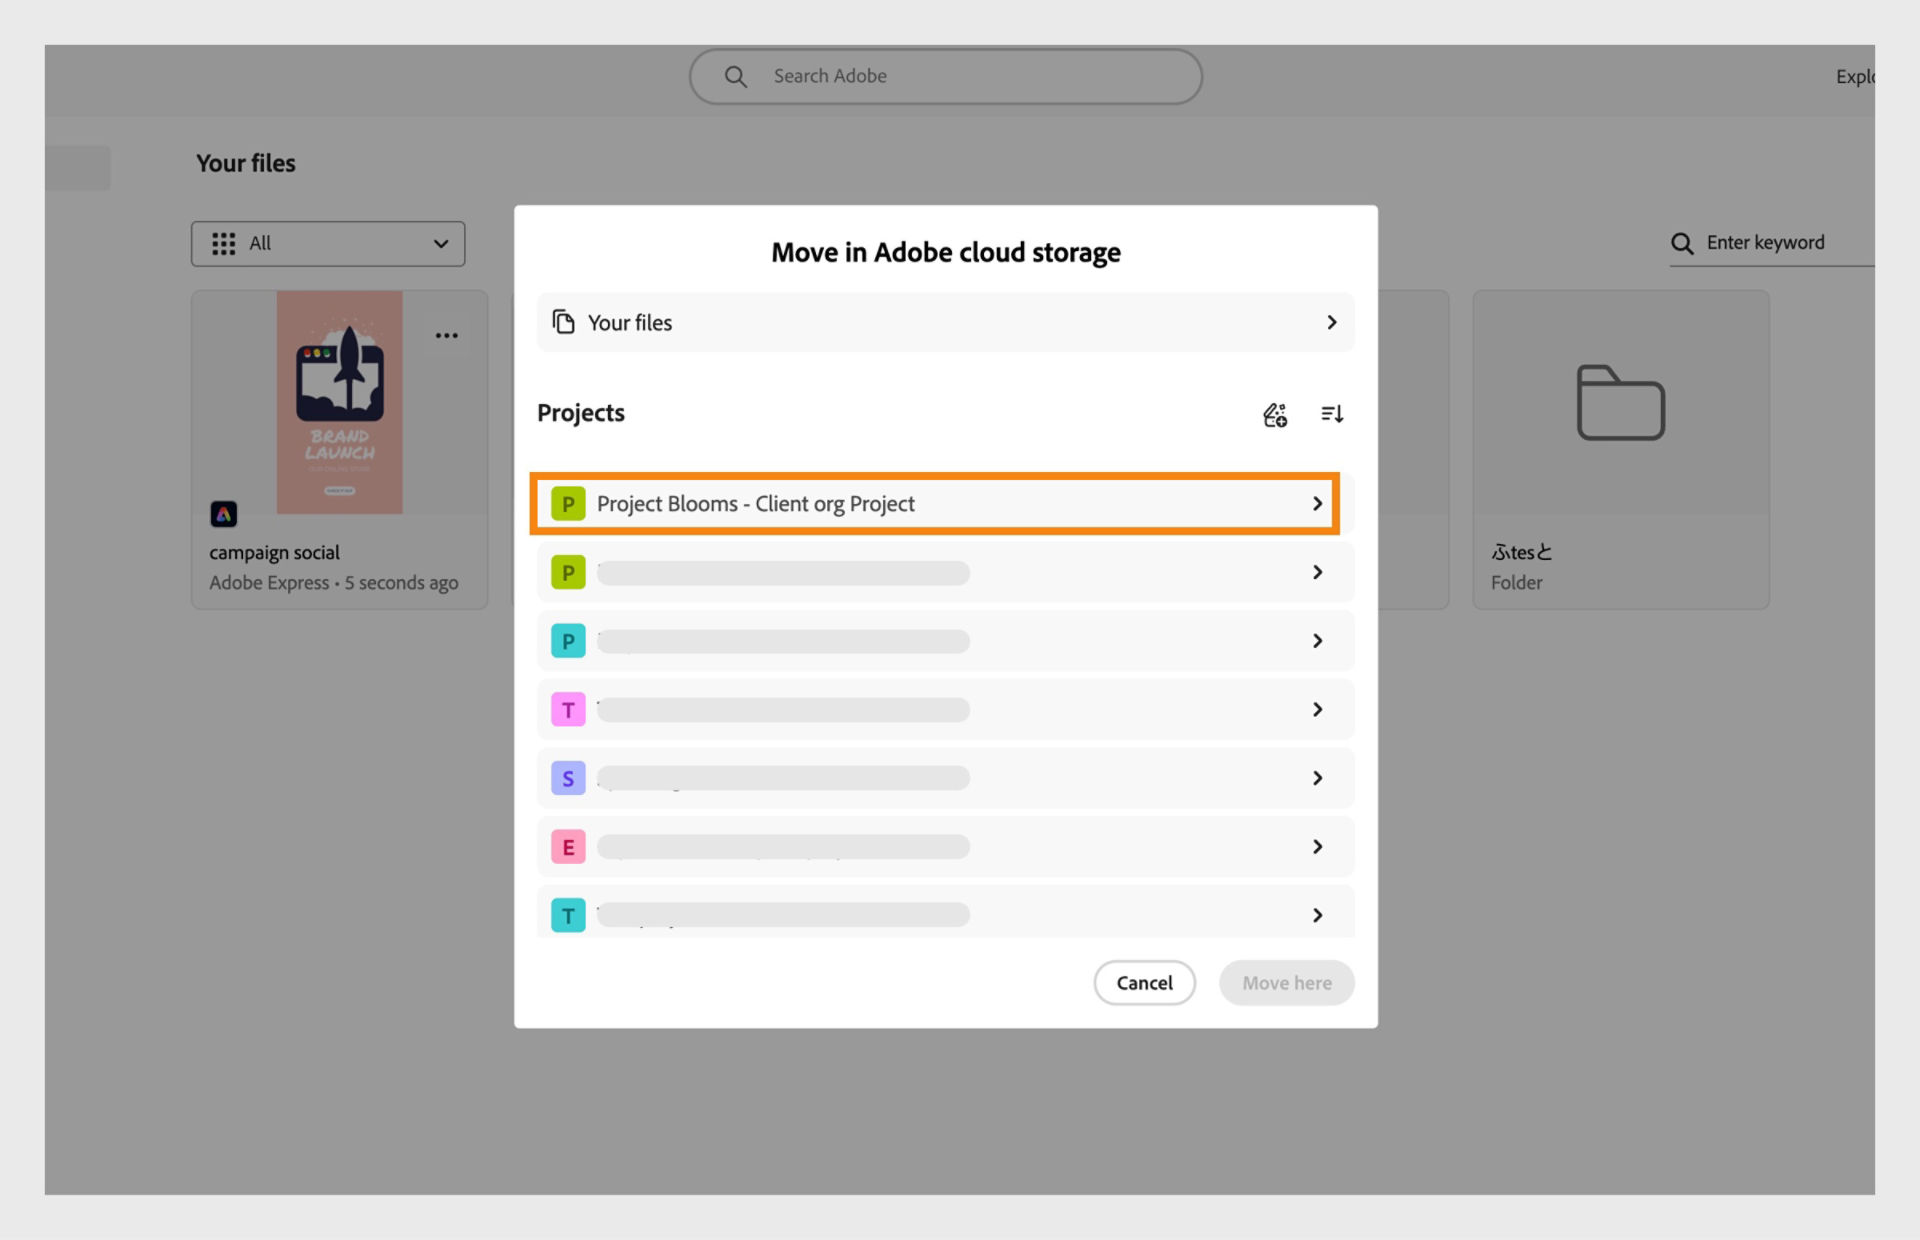The width and height of the screenshot is (1920, 1240).
Task: Open the search magnifier in Search Adobe bar
Action: [x=735, y=75]
